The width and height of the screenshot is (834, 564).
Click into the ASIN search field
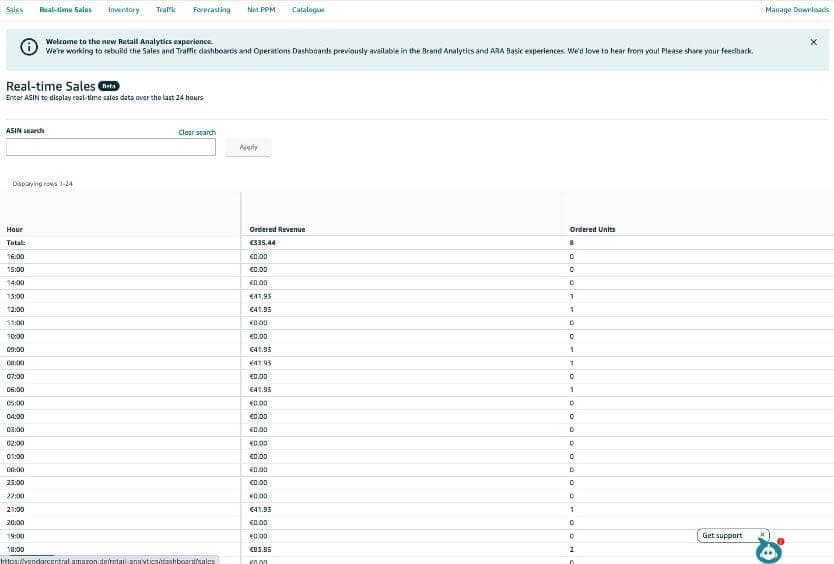pos(110,147)
